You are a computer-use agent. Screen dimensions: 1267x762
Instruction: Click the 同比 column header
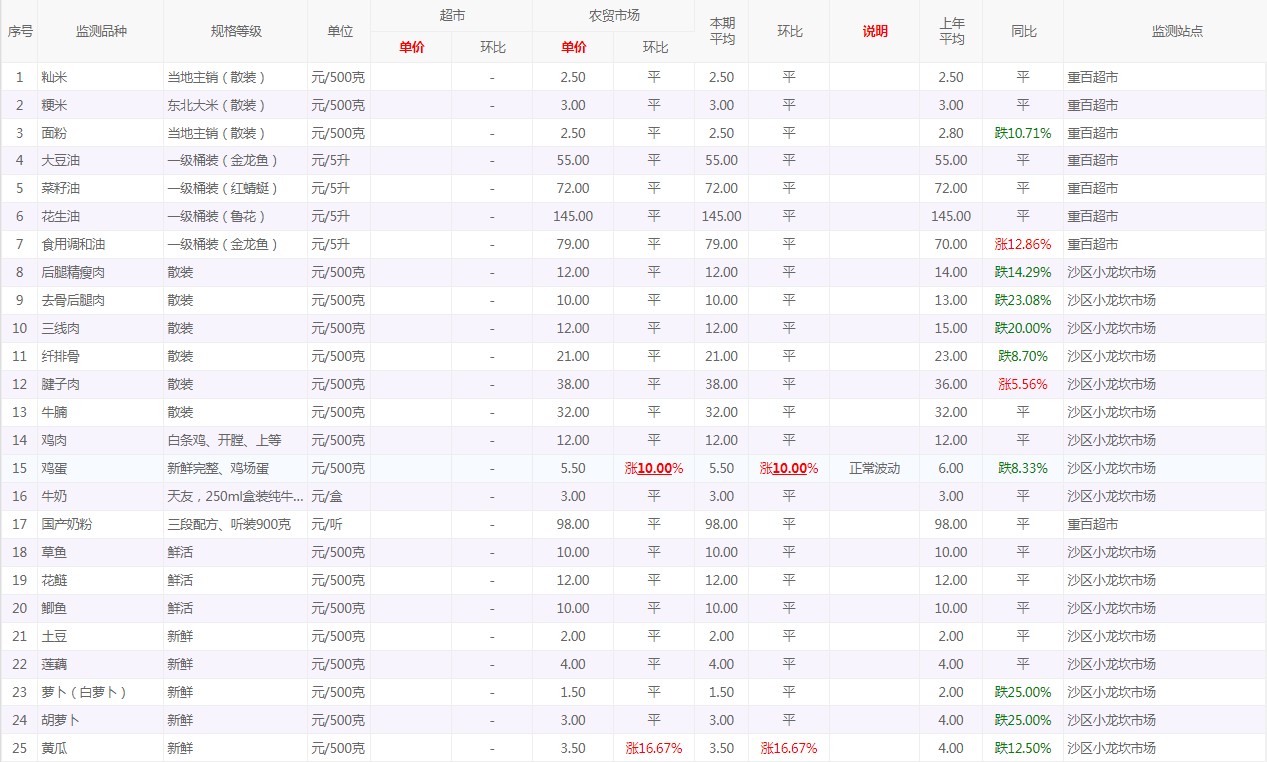1023,31
